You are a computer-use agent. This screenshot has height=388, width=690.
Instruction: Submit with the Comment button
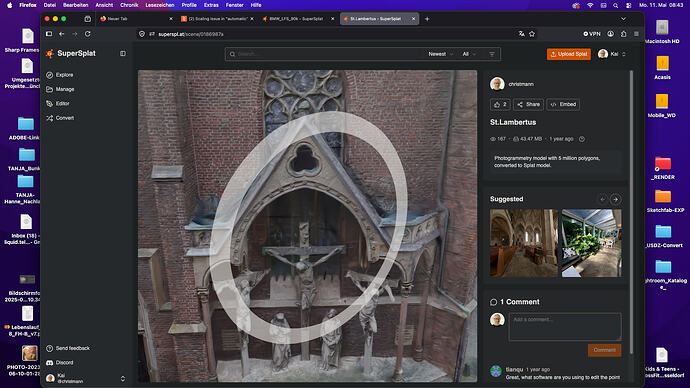(605, 350)
